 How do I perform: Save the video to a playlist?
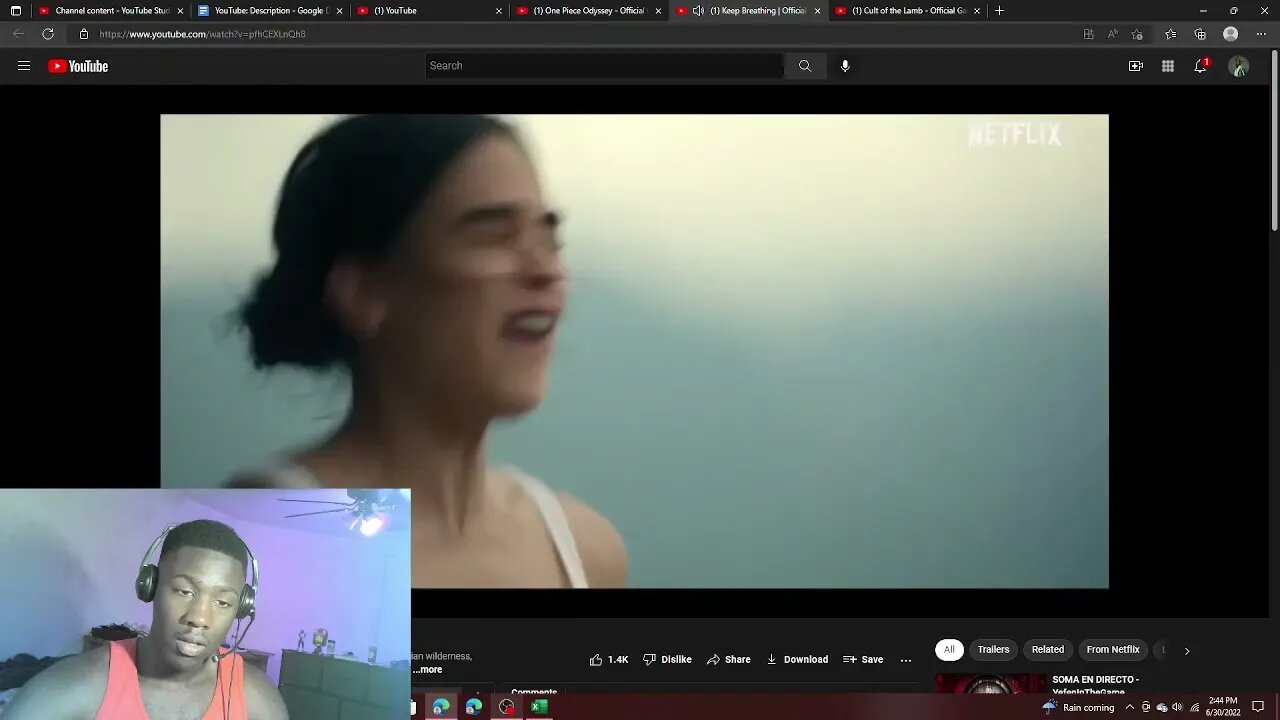[x=863, y=660]
